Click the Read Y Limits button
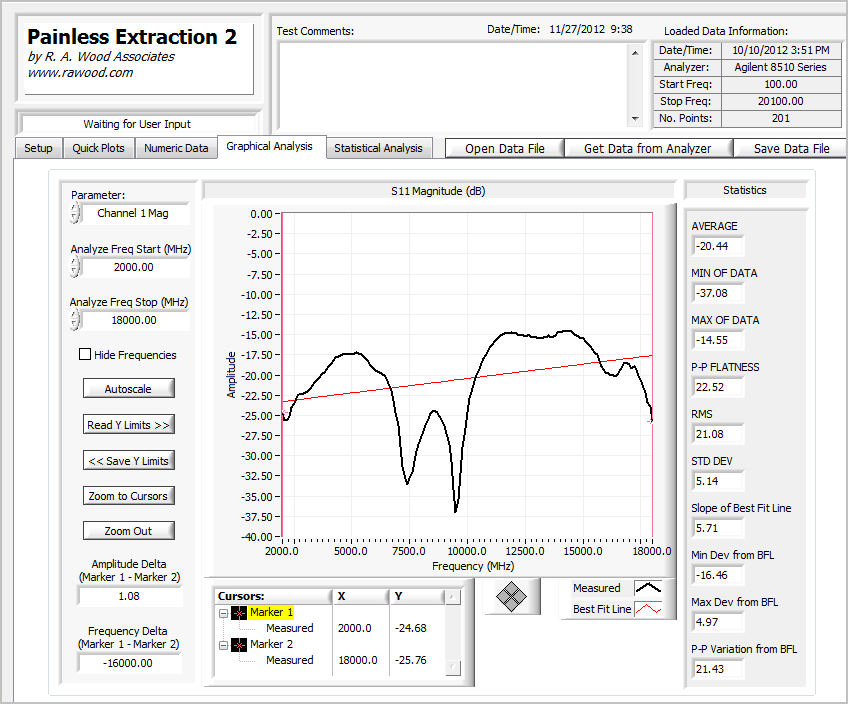The height and width of the screenshot is (704, 848). 129,425
